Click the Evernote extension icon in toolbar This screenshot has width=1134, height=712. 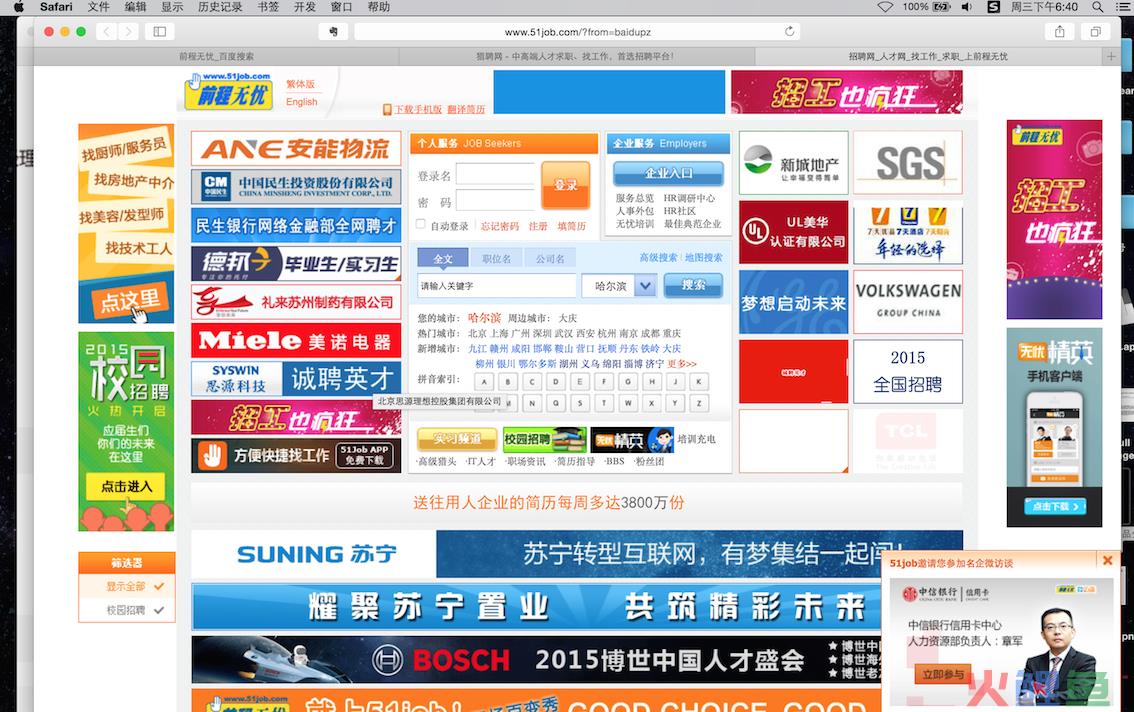point(333,31)
